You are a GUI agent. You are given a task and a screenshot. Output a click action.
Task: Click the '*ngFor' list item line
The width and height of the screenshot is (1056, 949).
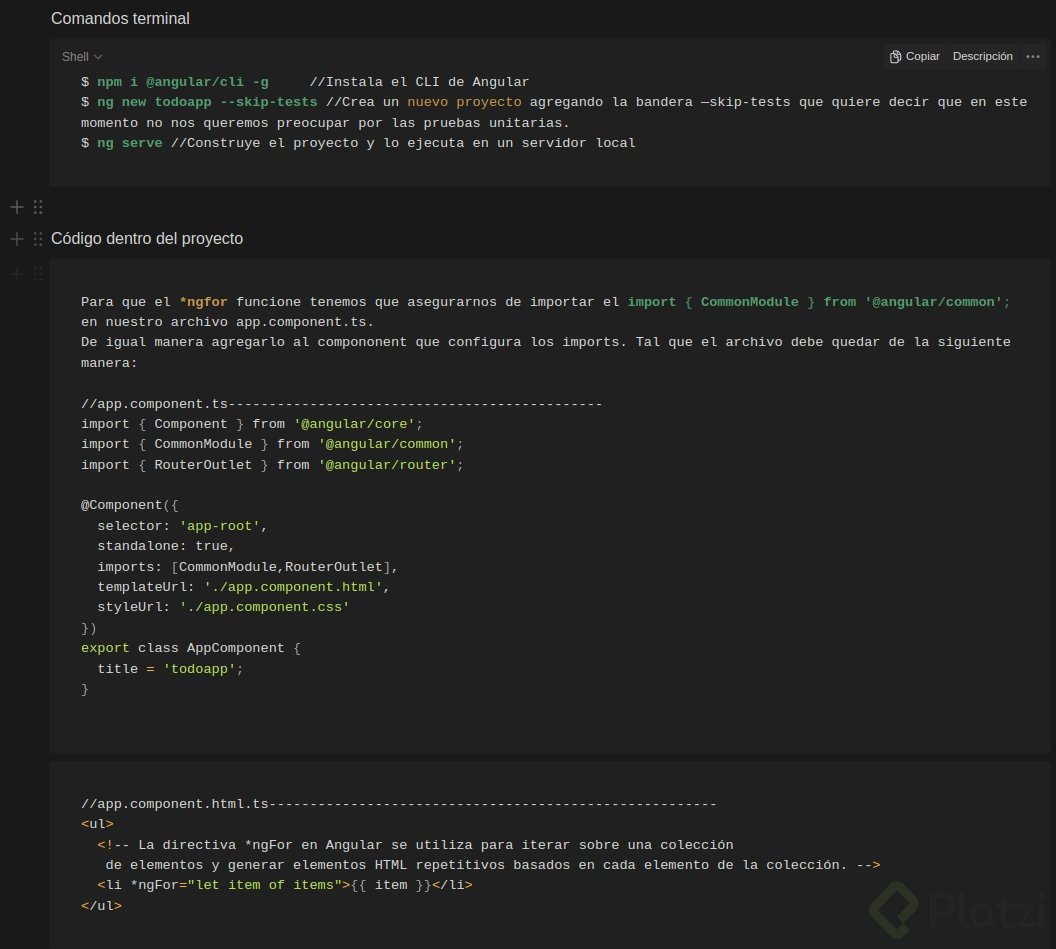tap(284, 885)
